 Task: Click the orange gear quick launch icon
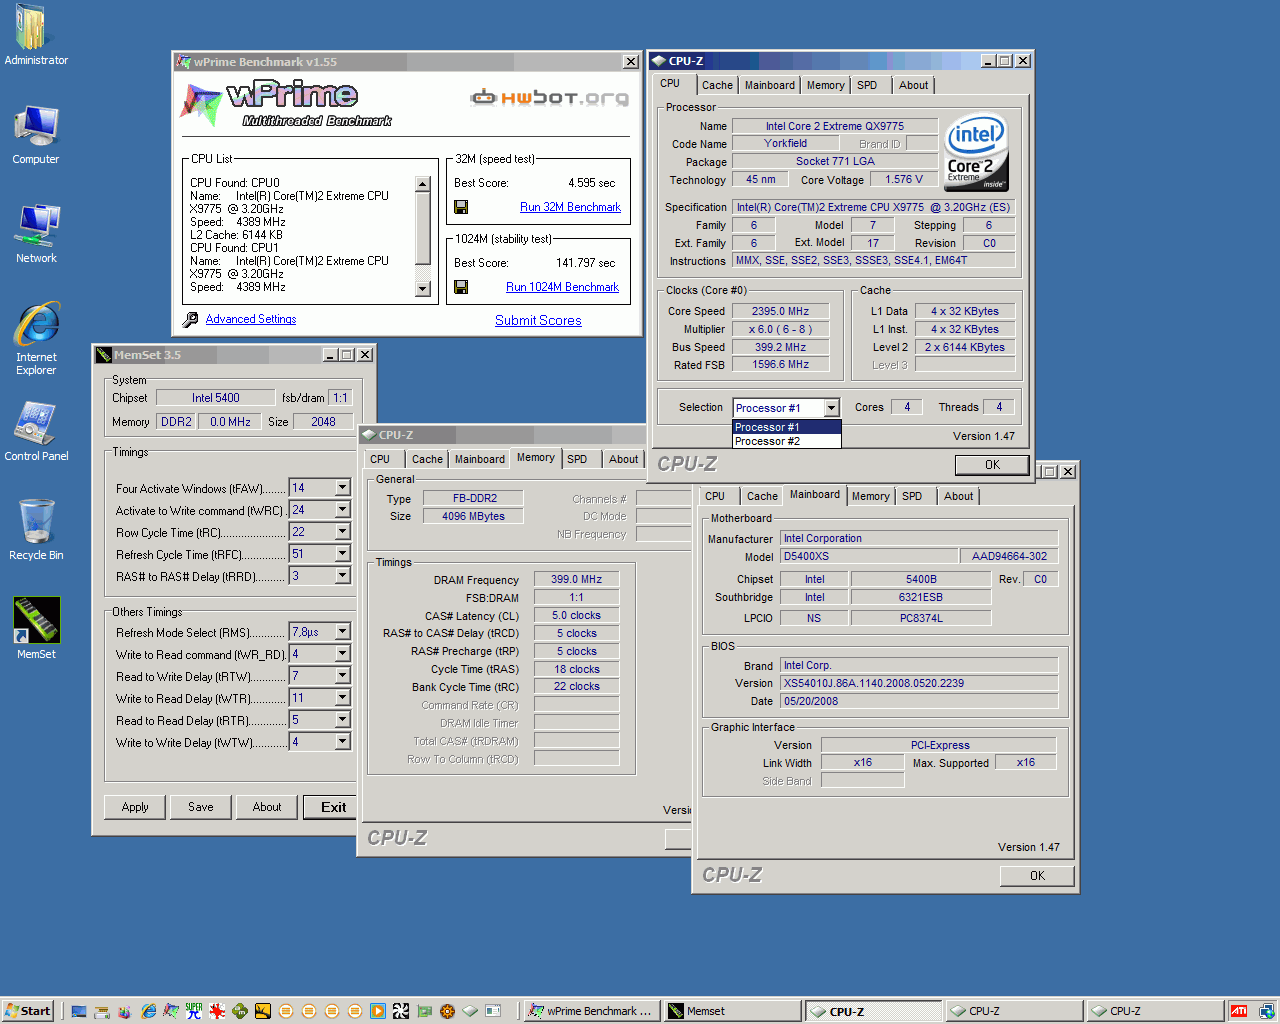[447, 1011]
